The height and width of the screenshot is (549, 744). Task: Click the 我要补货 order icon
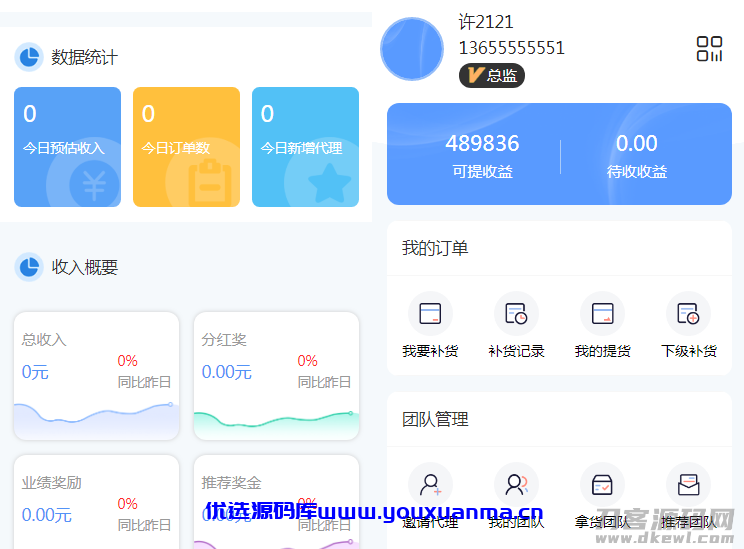point(430,314)
